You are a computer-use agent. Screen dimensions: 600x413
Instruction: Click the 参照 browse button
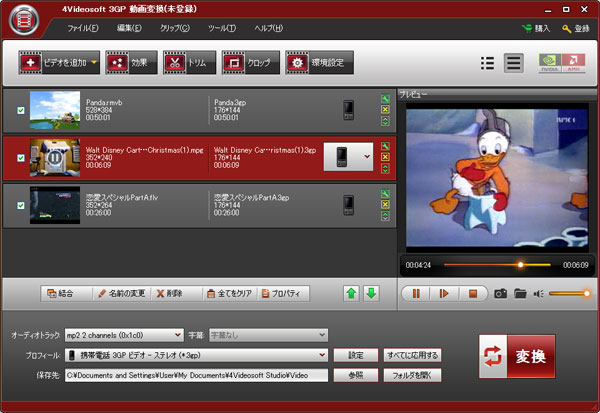[x=356, y=375]
